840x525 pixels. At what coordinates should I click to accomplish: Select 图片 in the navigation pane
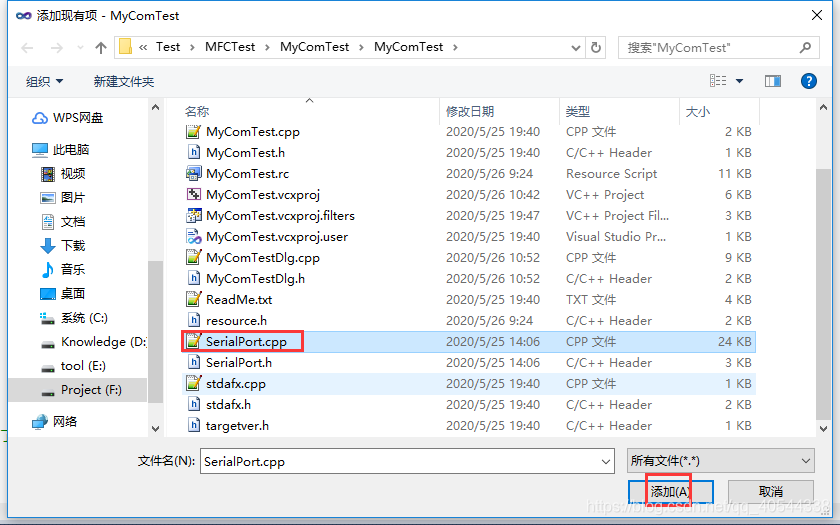(x=73, y=198)
